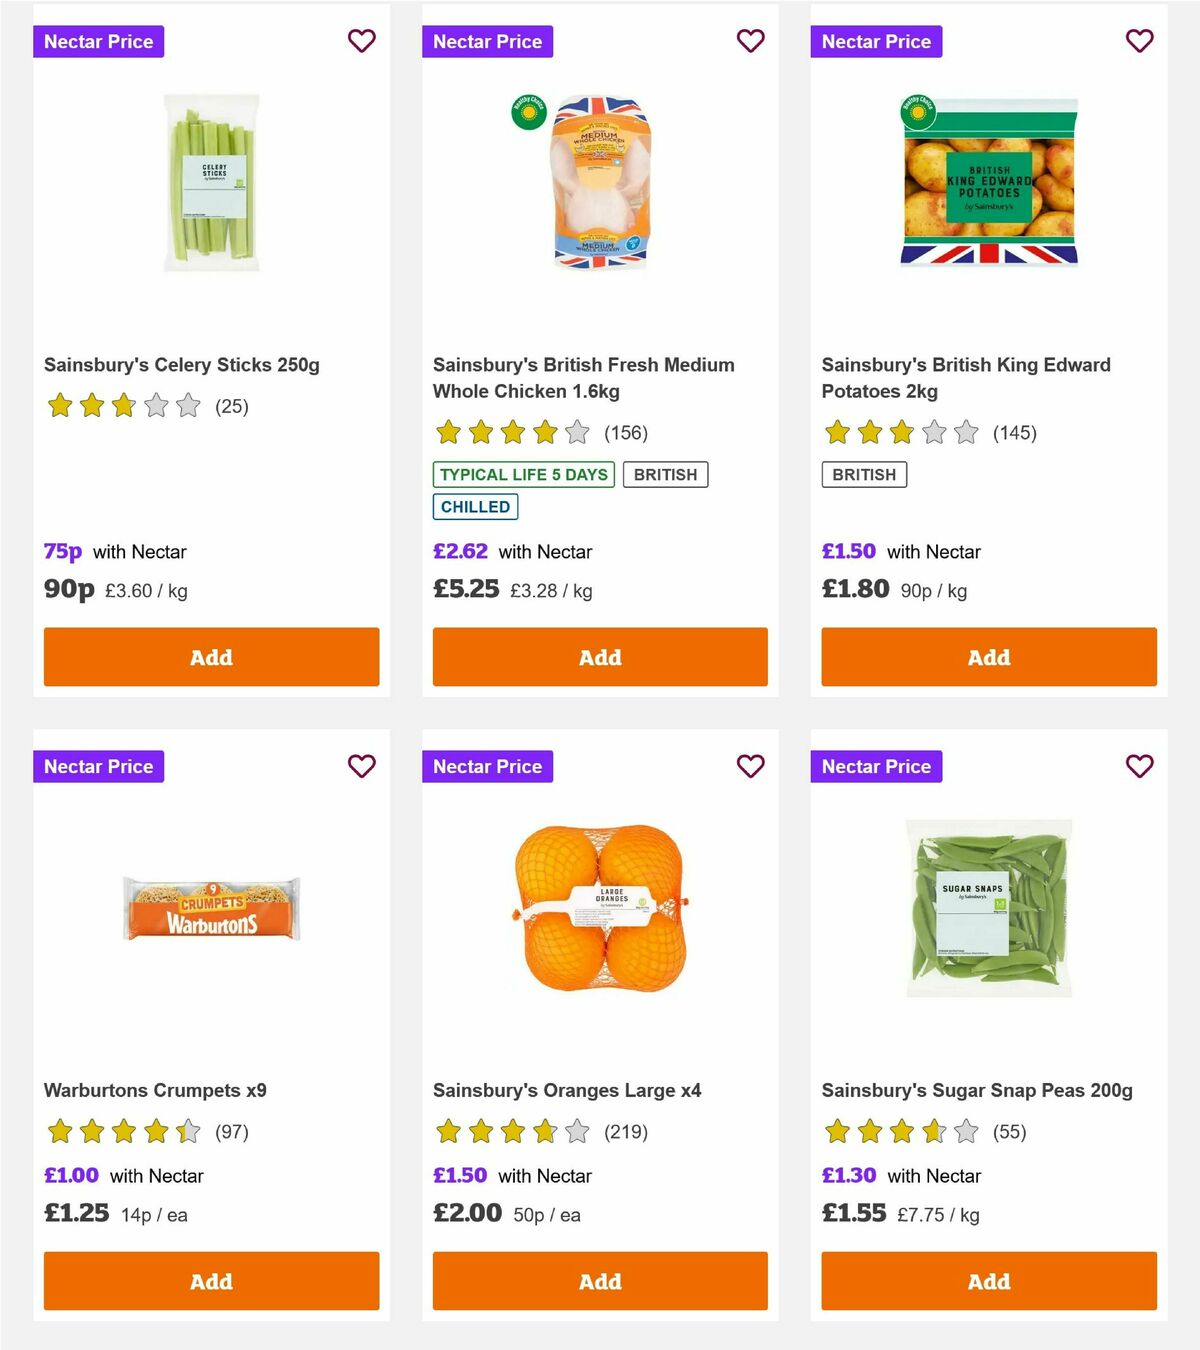Add Sainsbury's Celery Sticks 250g to basket
Image resolution: width=1200 pixels, height=1350 pixels.
211,657
